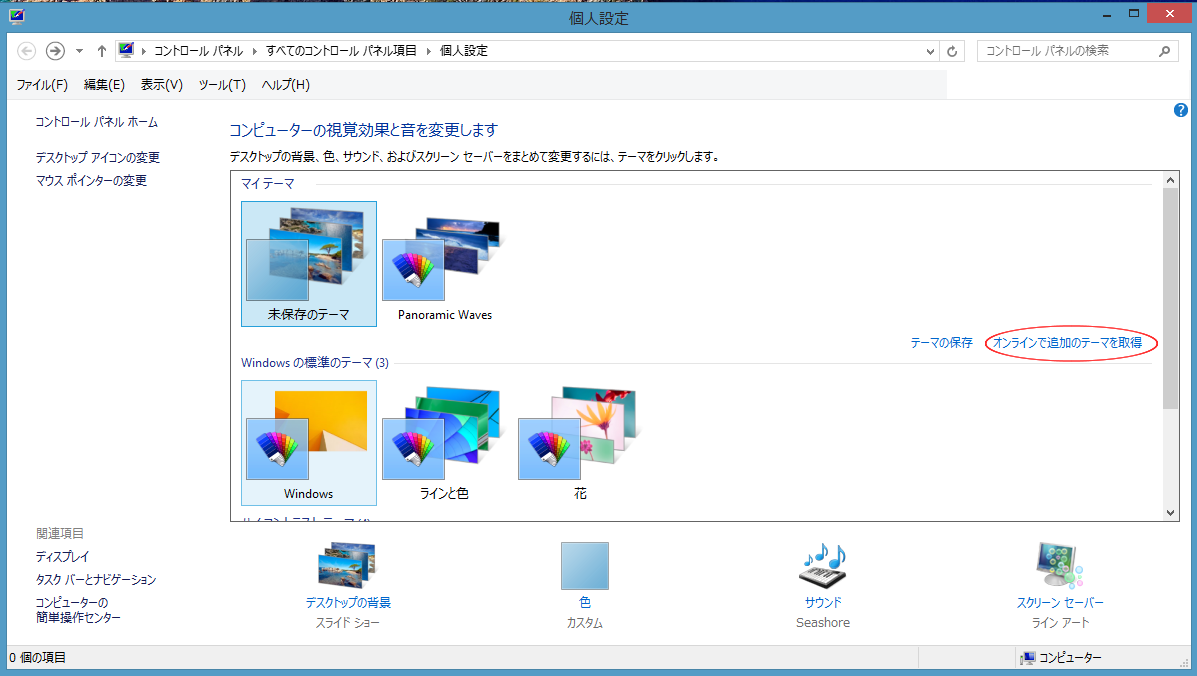1197x676 pixels.
Task: Click すべてのコントロール パネル項目 in the breadcrumb
Action: 341,51
